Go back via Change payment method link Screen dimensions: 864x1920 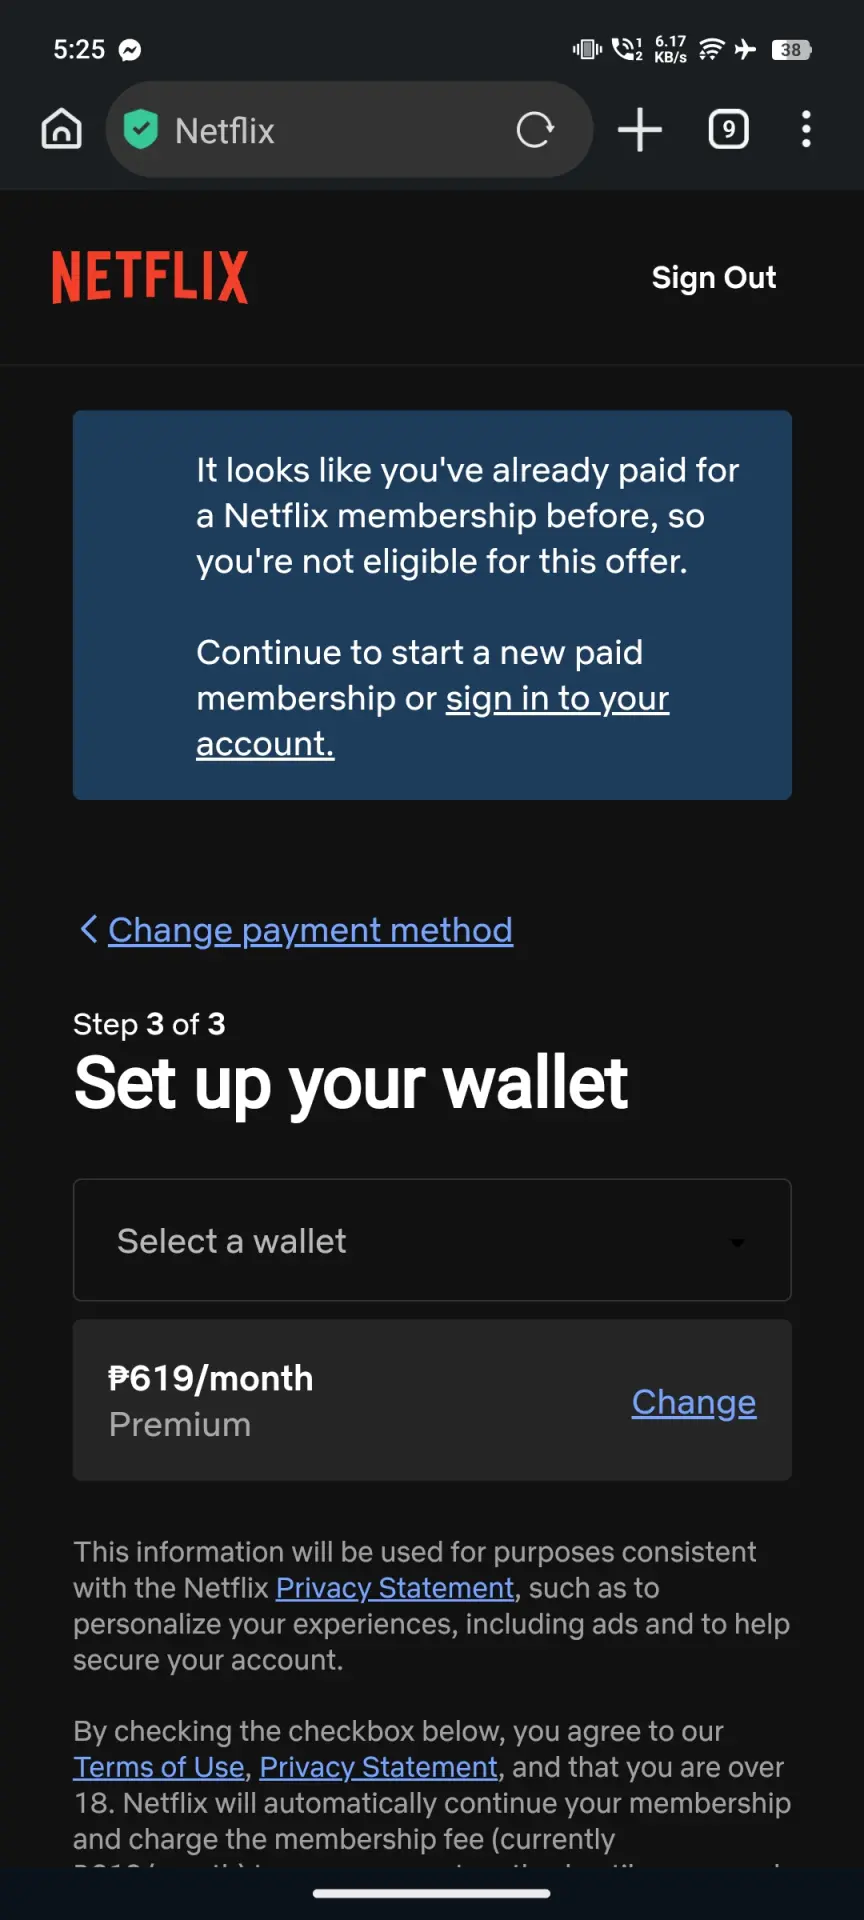point(310,930)
